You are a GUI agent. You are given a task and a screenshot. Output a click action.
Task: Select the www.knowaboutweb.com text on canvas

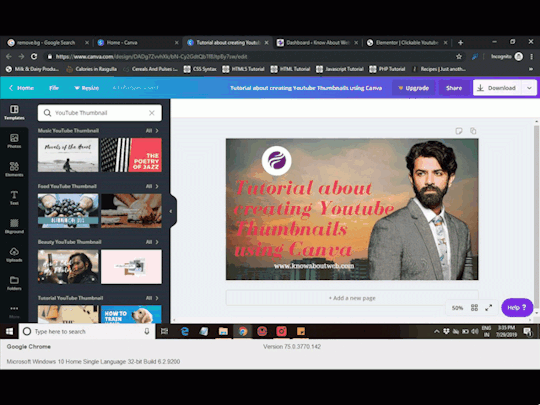[x=314, y=266]
